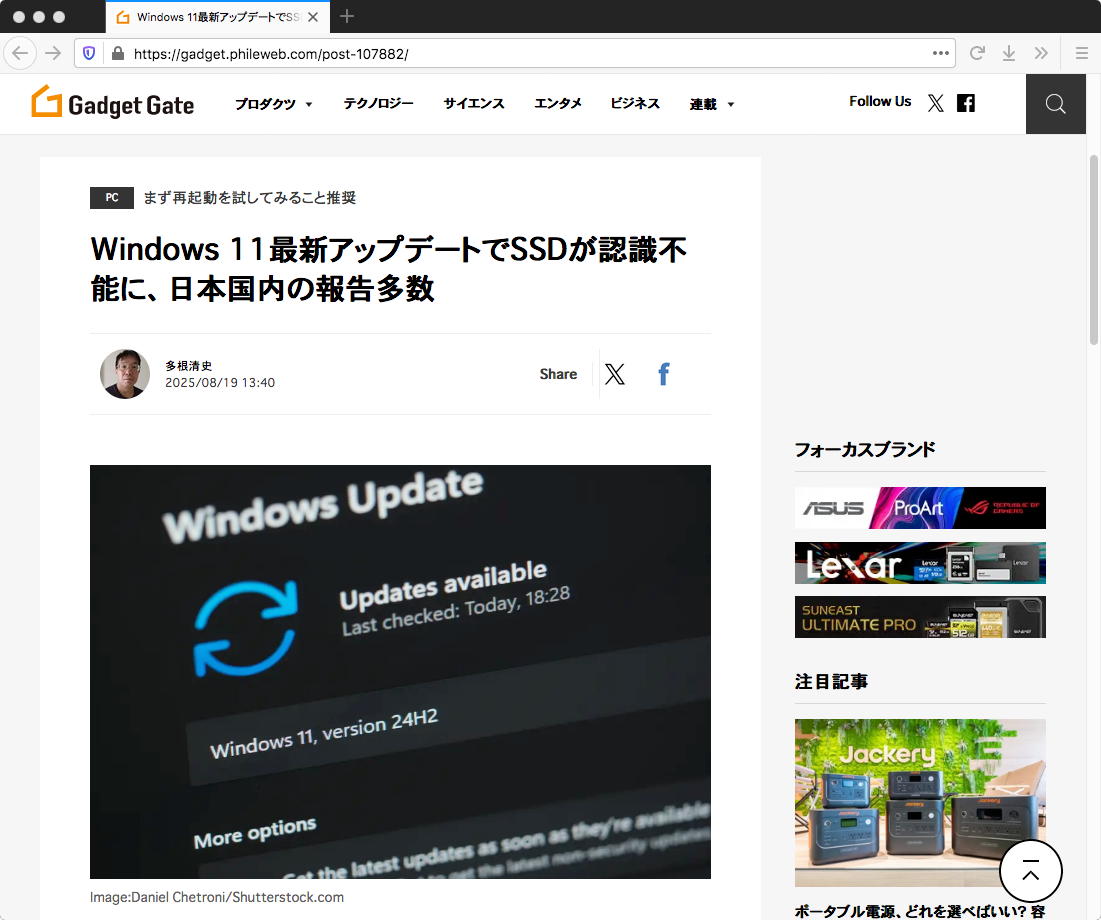Screen dimensions: 1101x920
Task: Share the article on X
Action: click(614, 374)
